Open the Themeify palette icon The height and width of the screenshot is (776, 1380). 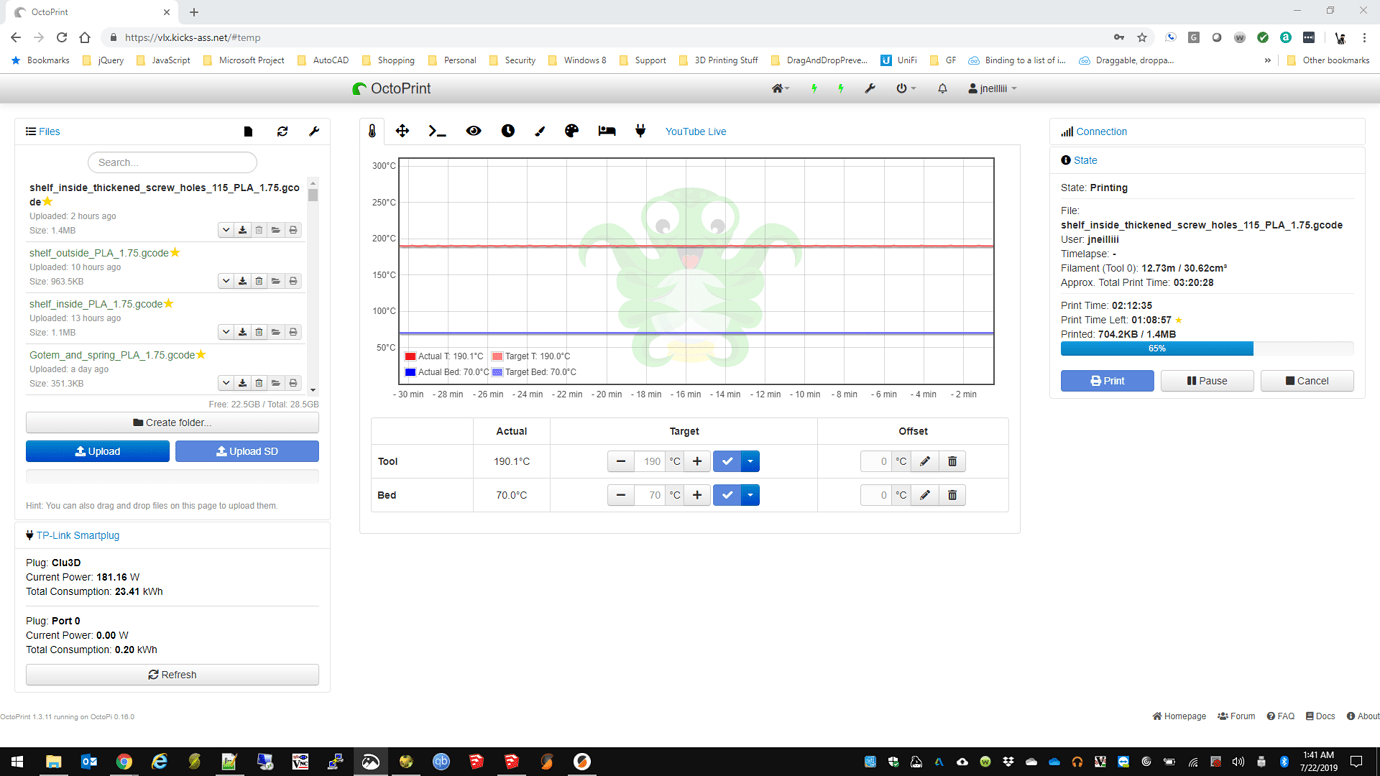pyautogui.click(x=571, y=131)
